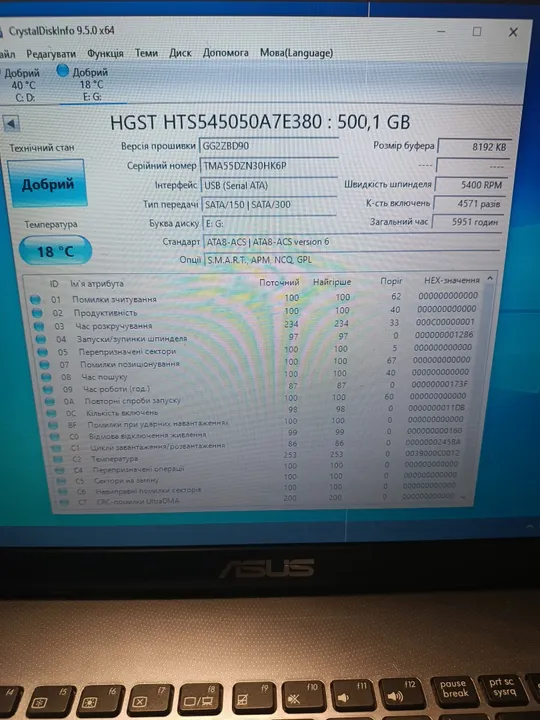Screen dimensions: 540x720
Task: Select the C: D: disk tab at 40 °C
Action: 22,85
